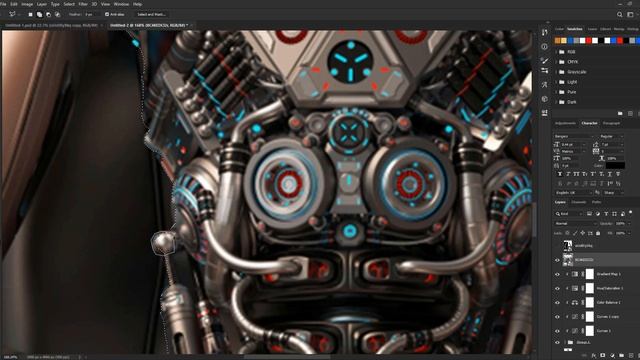Screen dimensions: 640x360
Task: Toggle All Caps text style
Action: 576,174
